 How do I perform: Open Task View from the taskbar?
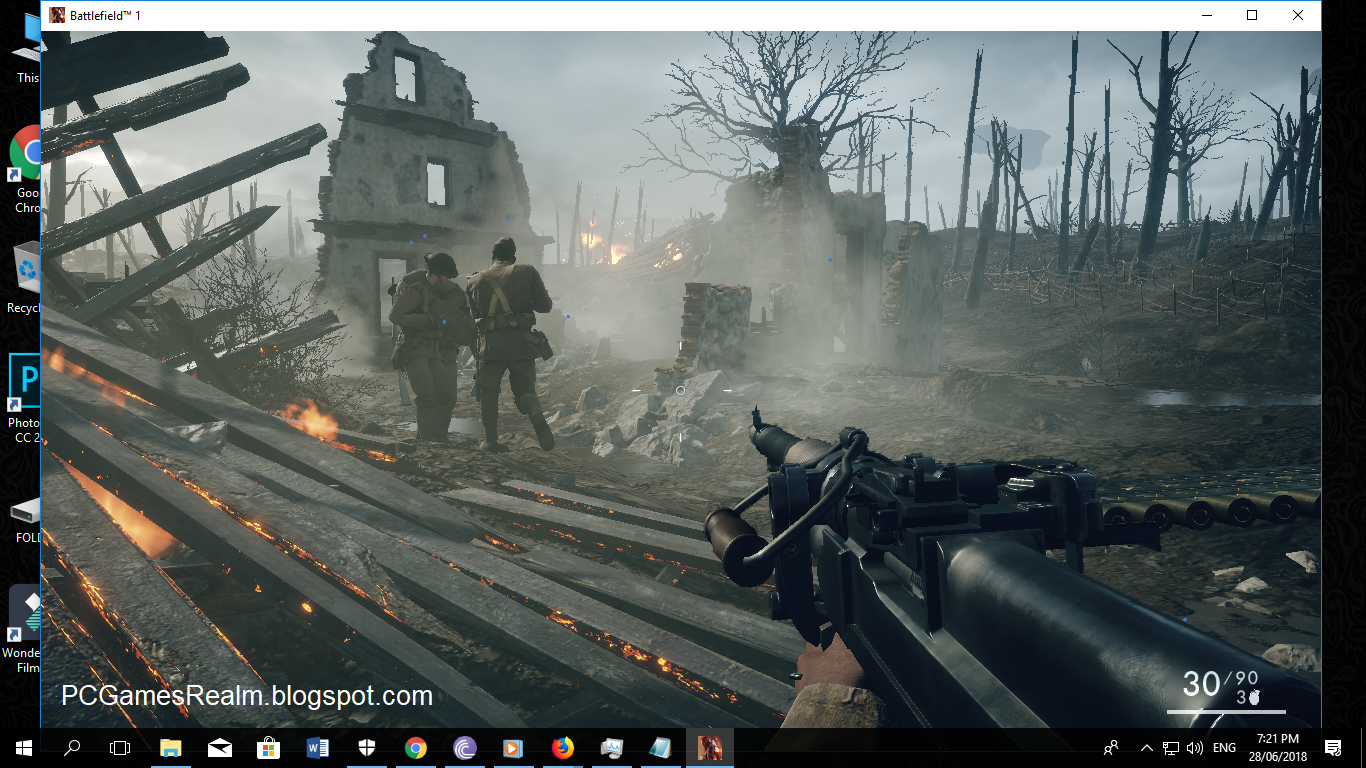[x=120, y=747]
